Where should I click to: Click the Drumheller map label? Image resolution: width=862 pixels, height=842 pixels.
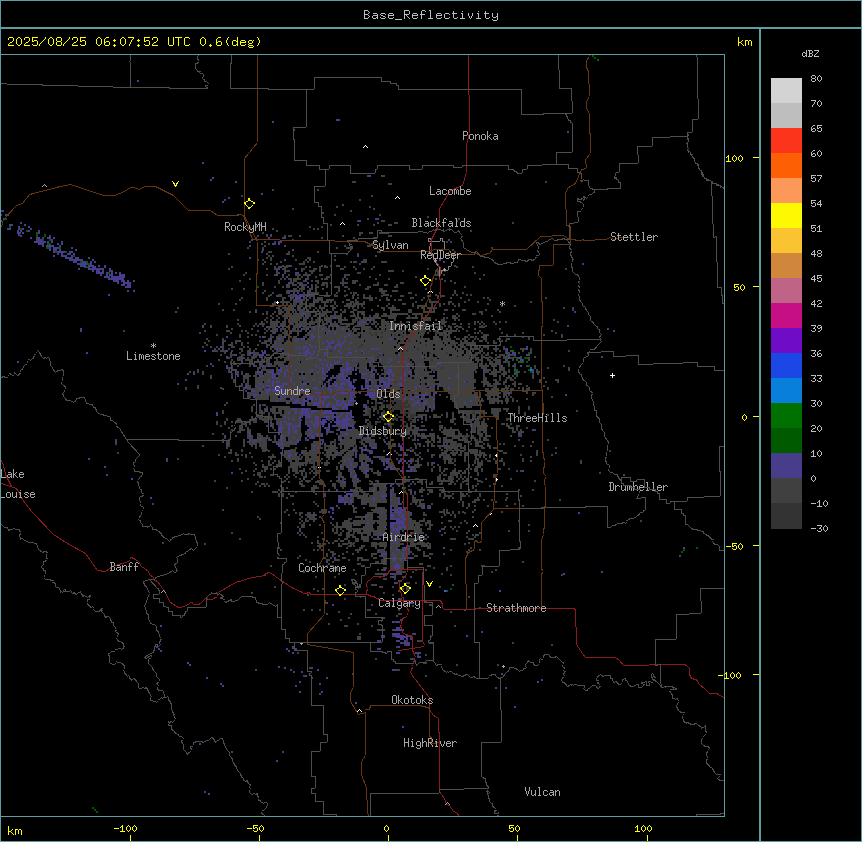click(638, 487)
